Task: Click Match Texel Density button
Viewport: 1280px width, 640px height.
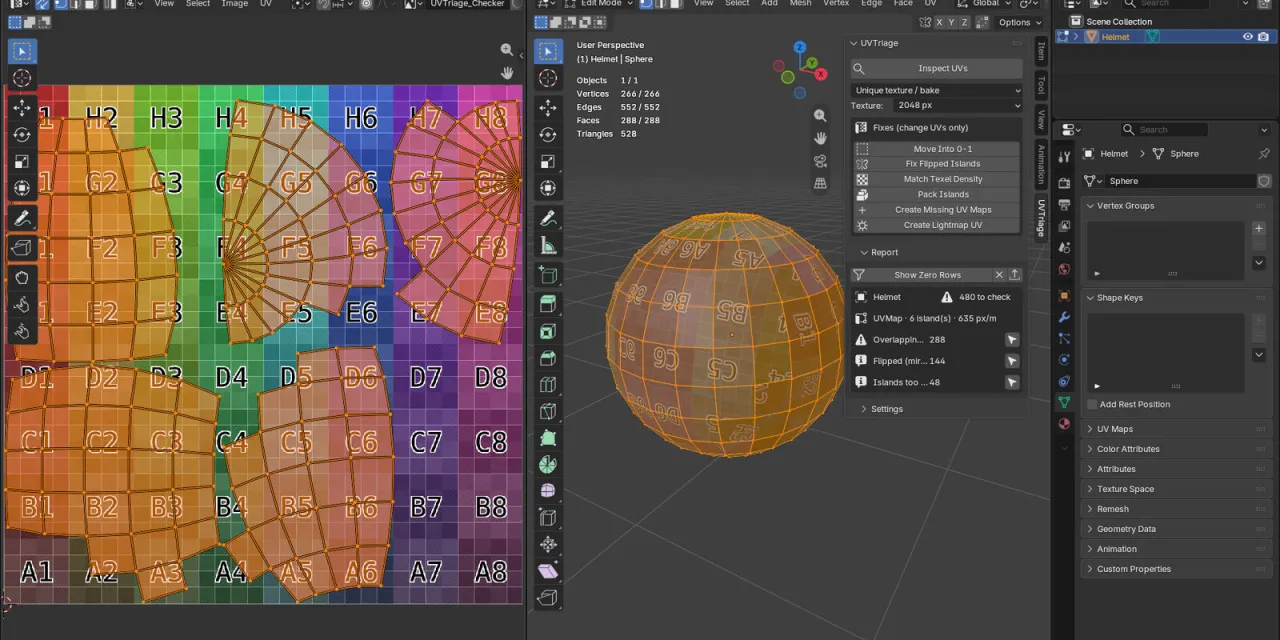Action: click(x=937, y=179)
